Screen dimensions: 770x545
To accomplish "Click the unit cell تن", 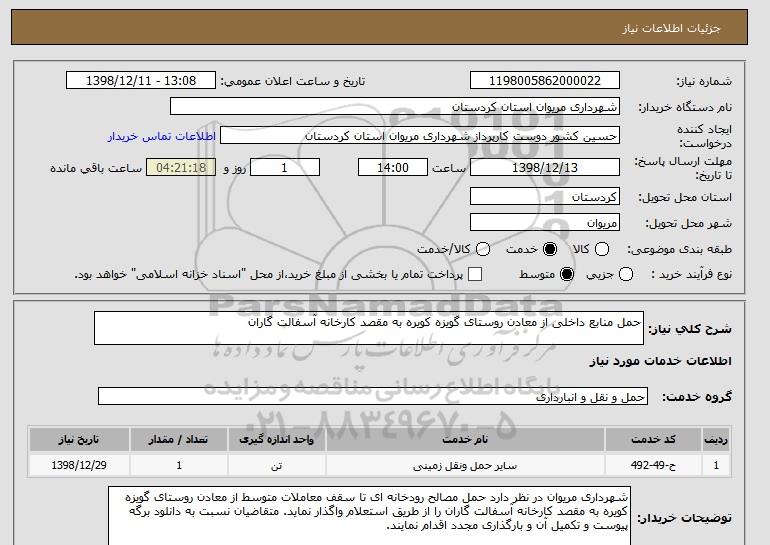I will click(x=276, y=465).
